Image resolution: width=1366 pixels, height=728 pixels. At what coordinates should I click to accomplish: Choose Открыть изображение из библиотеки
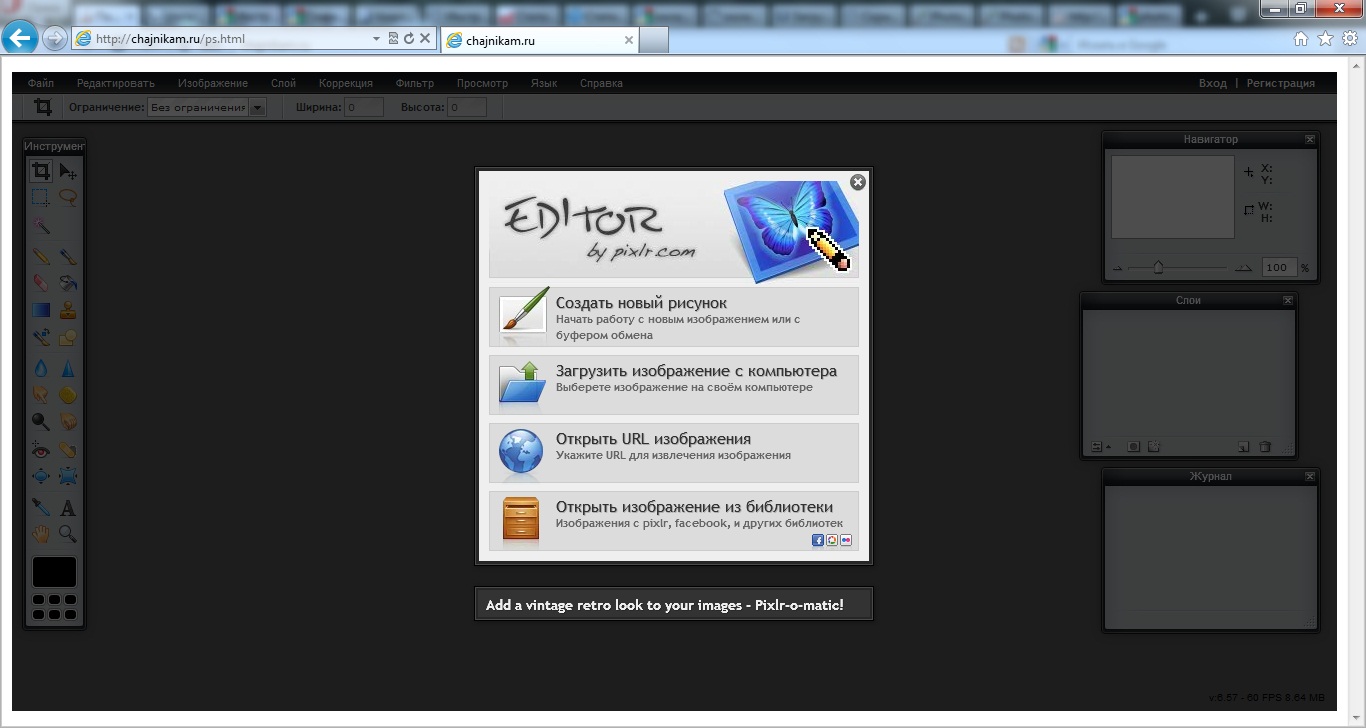point(674,520)
